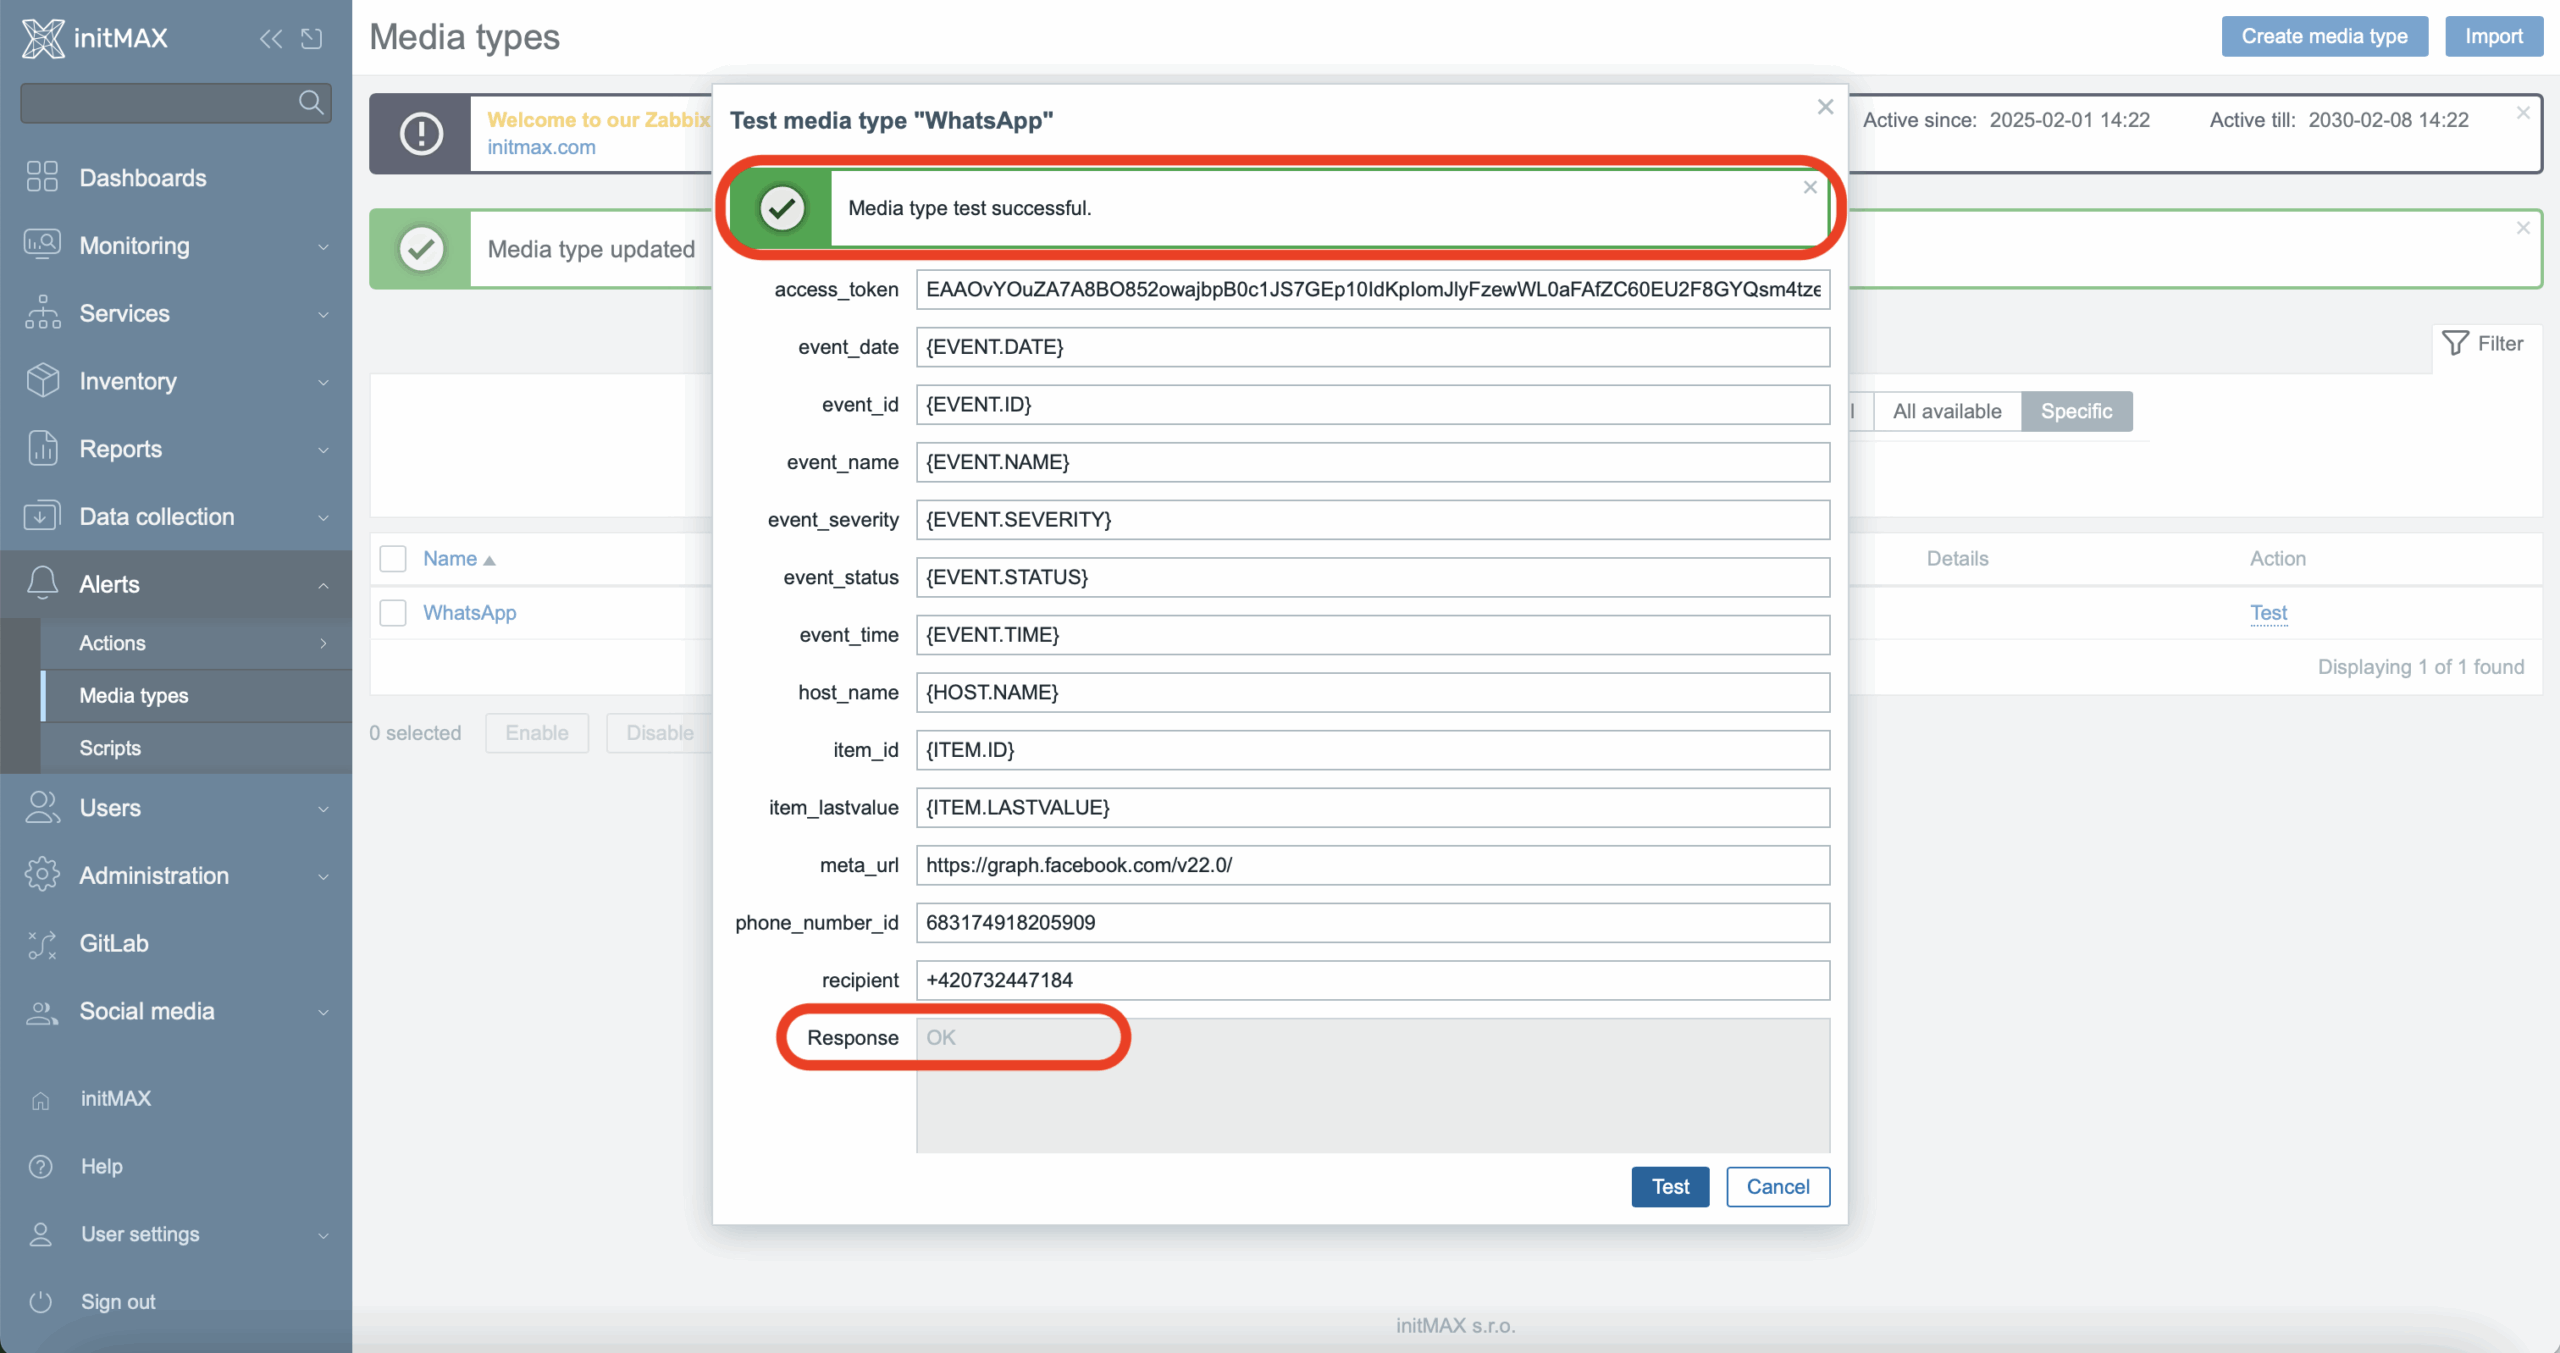Click the Test link in Action column
This screenshot has width=2560, height=1353.
[2268, 612]
